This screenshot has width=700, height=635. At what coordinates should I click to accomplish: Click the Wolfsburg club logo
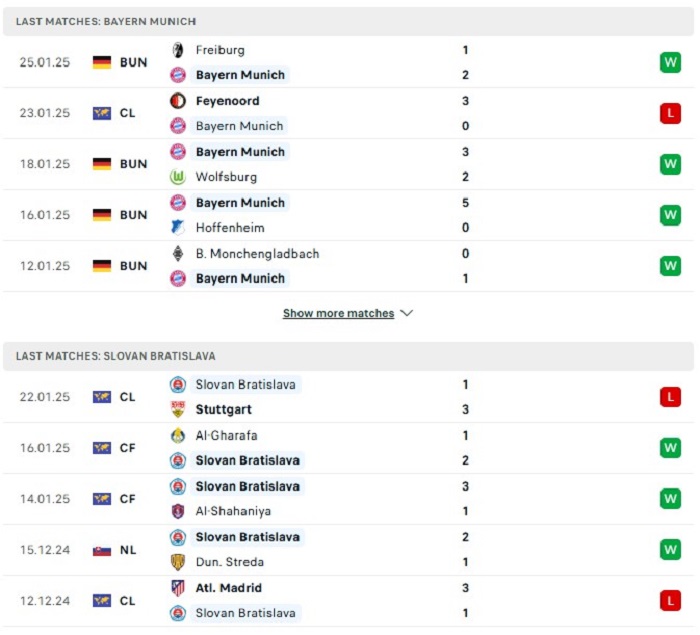point(178,177)
